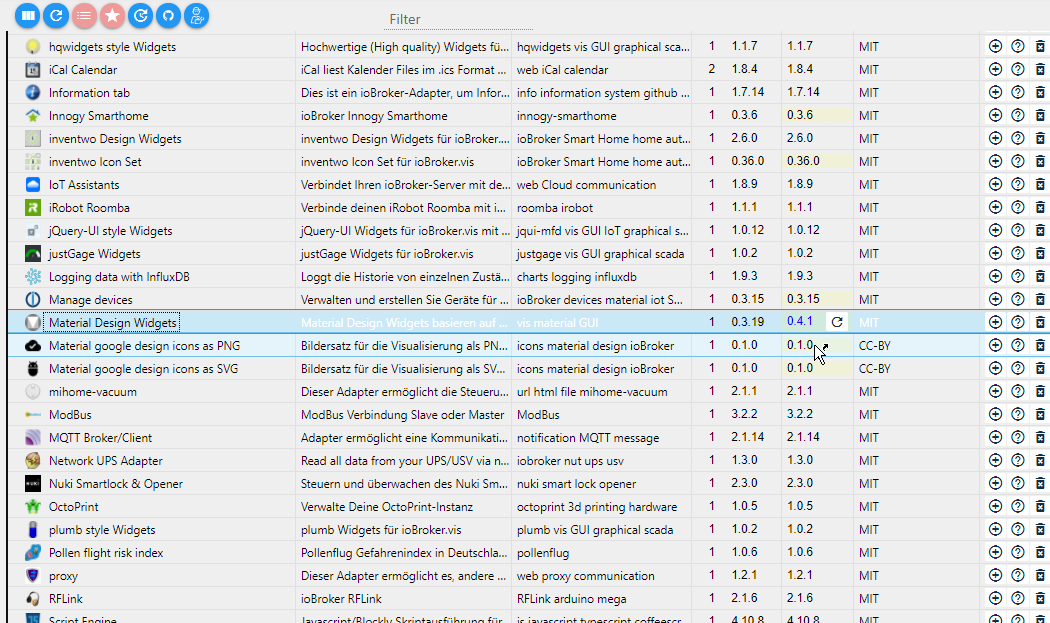Select the Material Design Widgets name cell
Image resolution: width=1050 pixels, height=623 pixels.
point(112,323)
